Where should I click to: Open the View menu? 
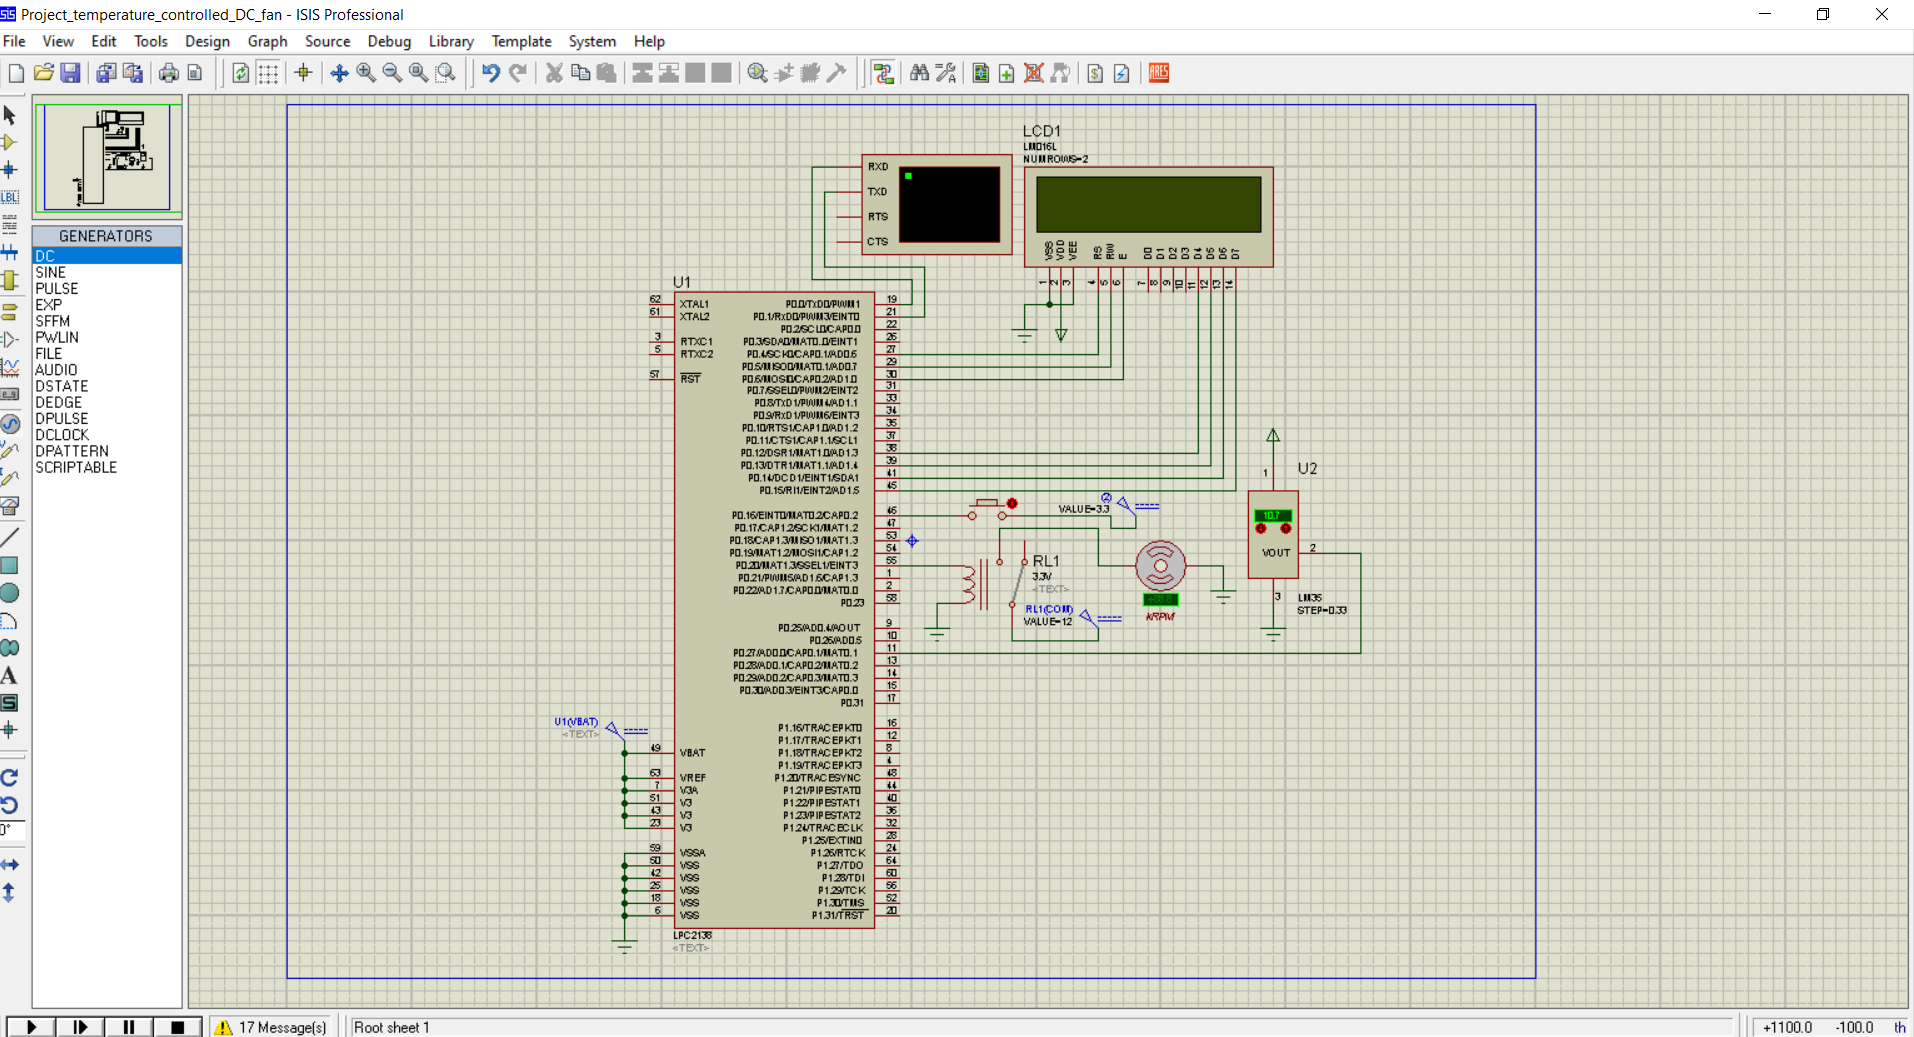coord(58,41)
